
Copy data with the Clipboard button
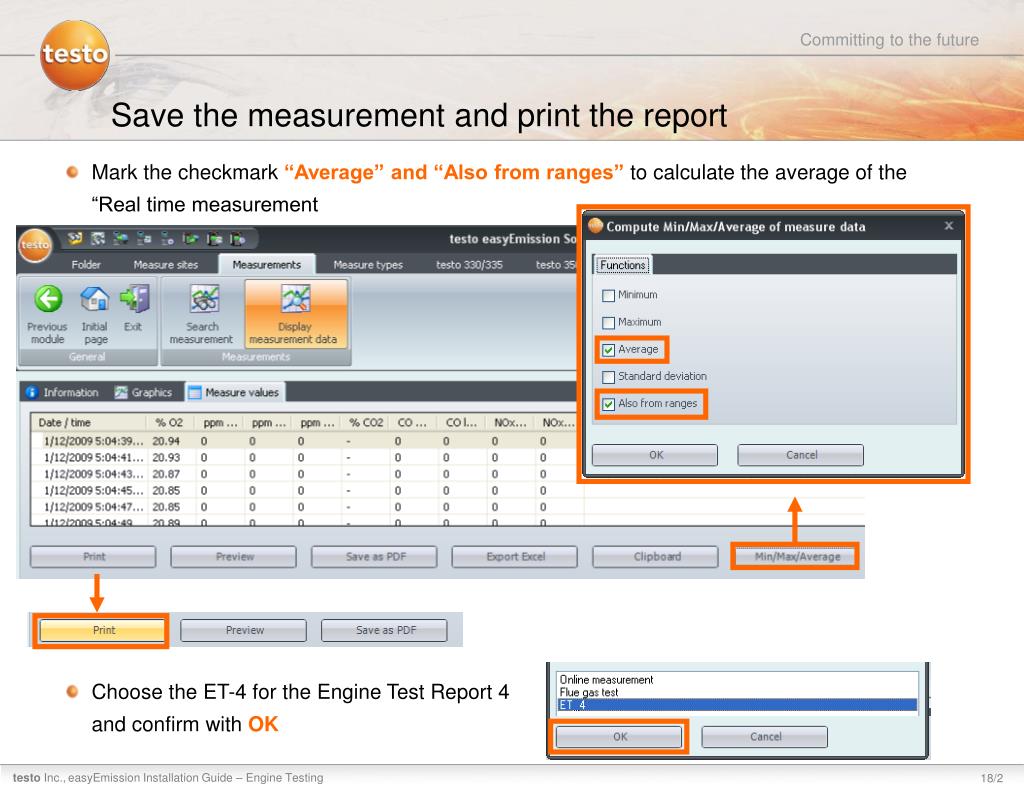coord(656,557)
